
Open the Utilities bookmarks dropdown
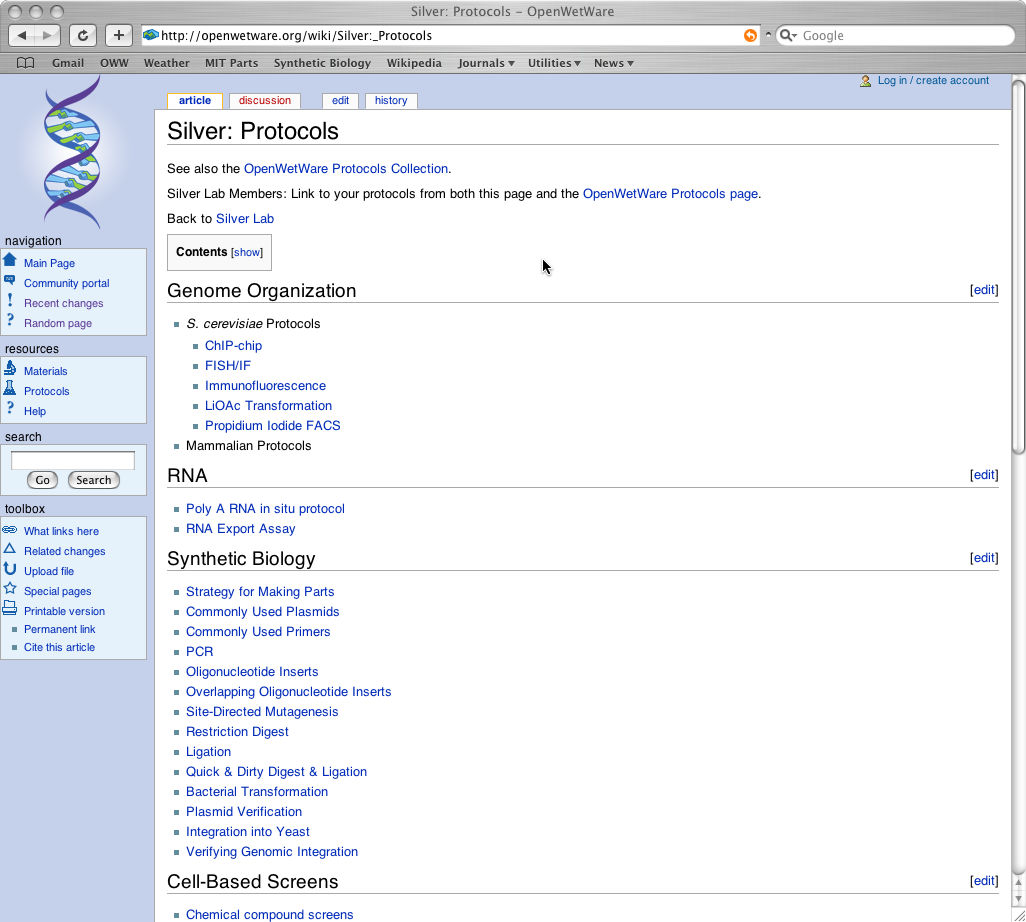554,63
